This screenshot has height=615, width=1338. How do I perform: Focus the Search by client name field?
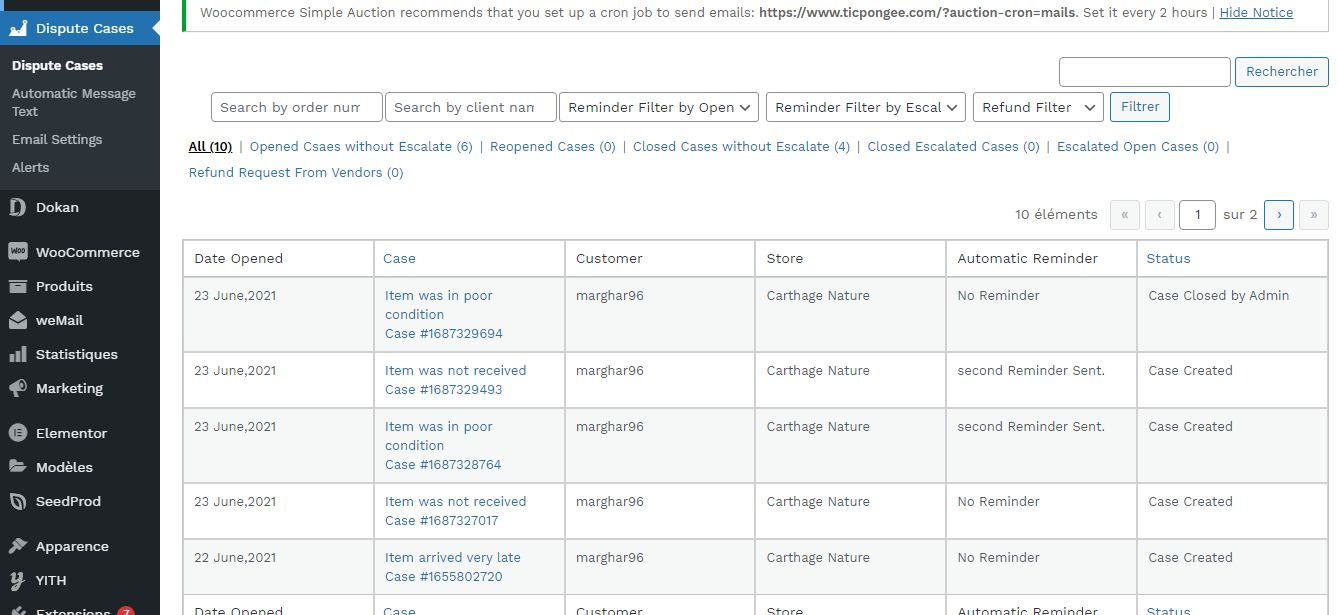coord(471,107)
